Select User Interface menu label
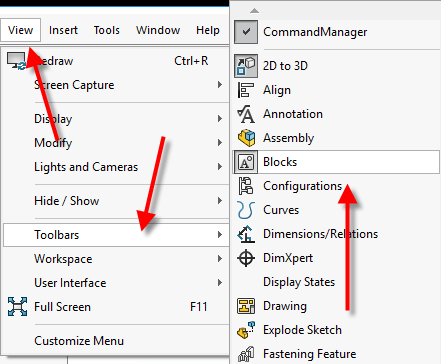 [x=70, y=283]
